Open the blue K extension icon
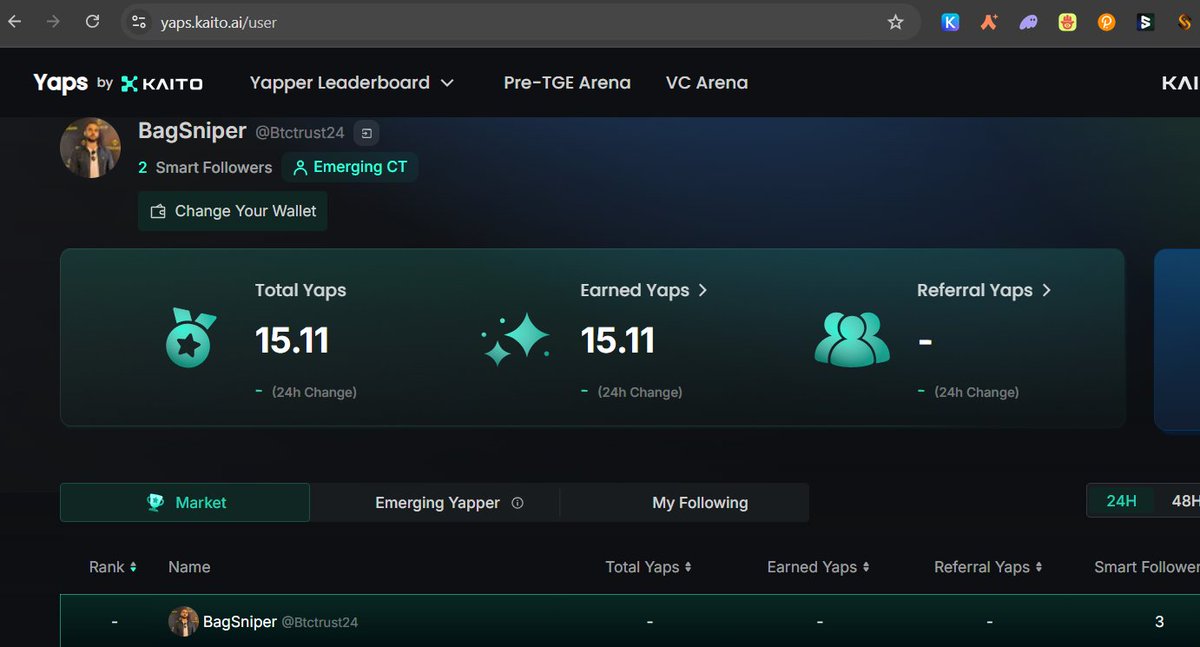Viewport: 1200px width, 647px height. click(x=950, y=22)
